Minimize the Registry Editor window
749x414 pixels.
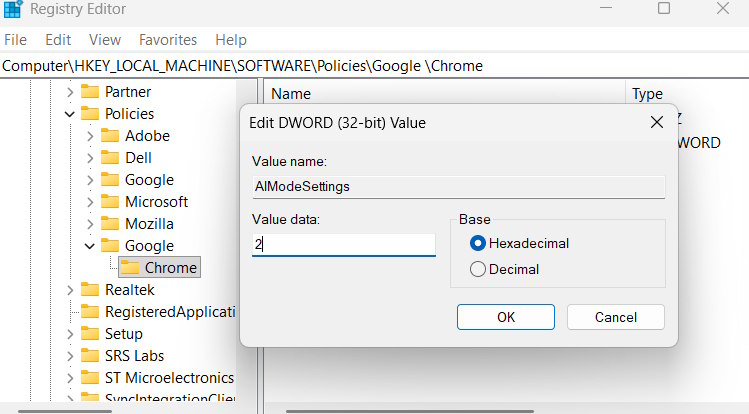[606, 8]
